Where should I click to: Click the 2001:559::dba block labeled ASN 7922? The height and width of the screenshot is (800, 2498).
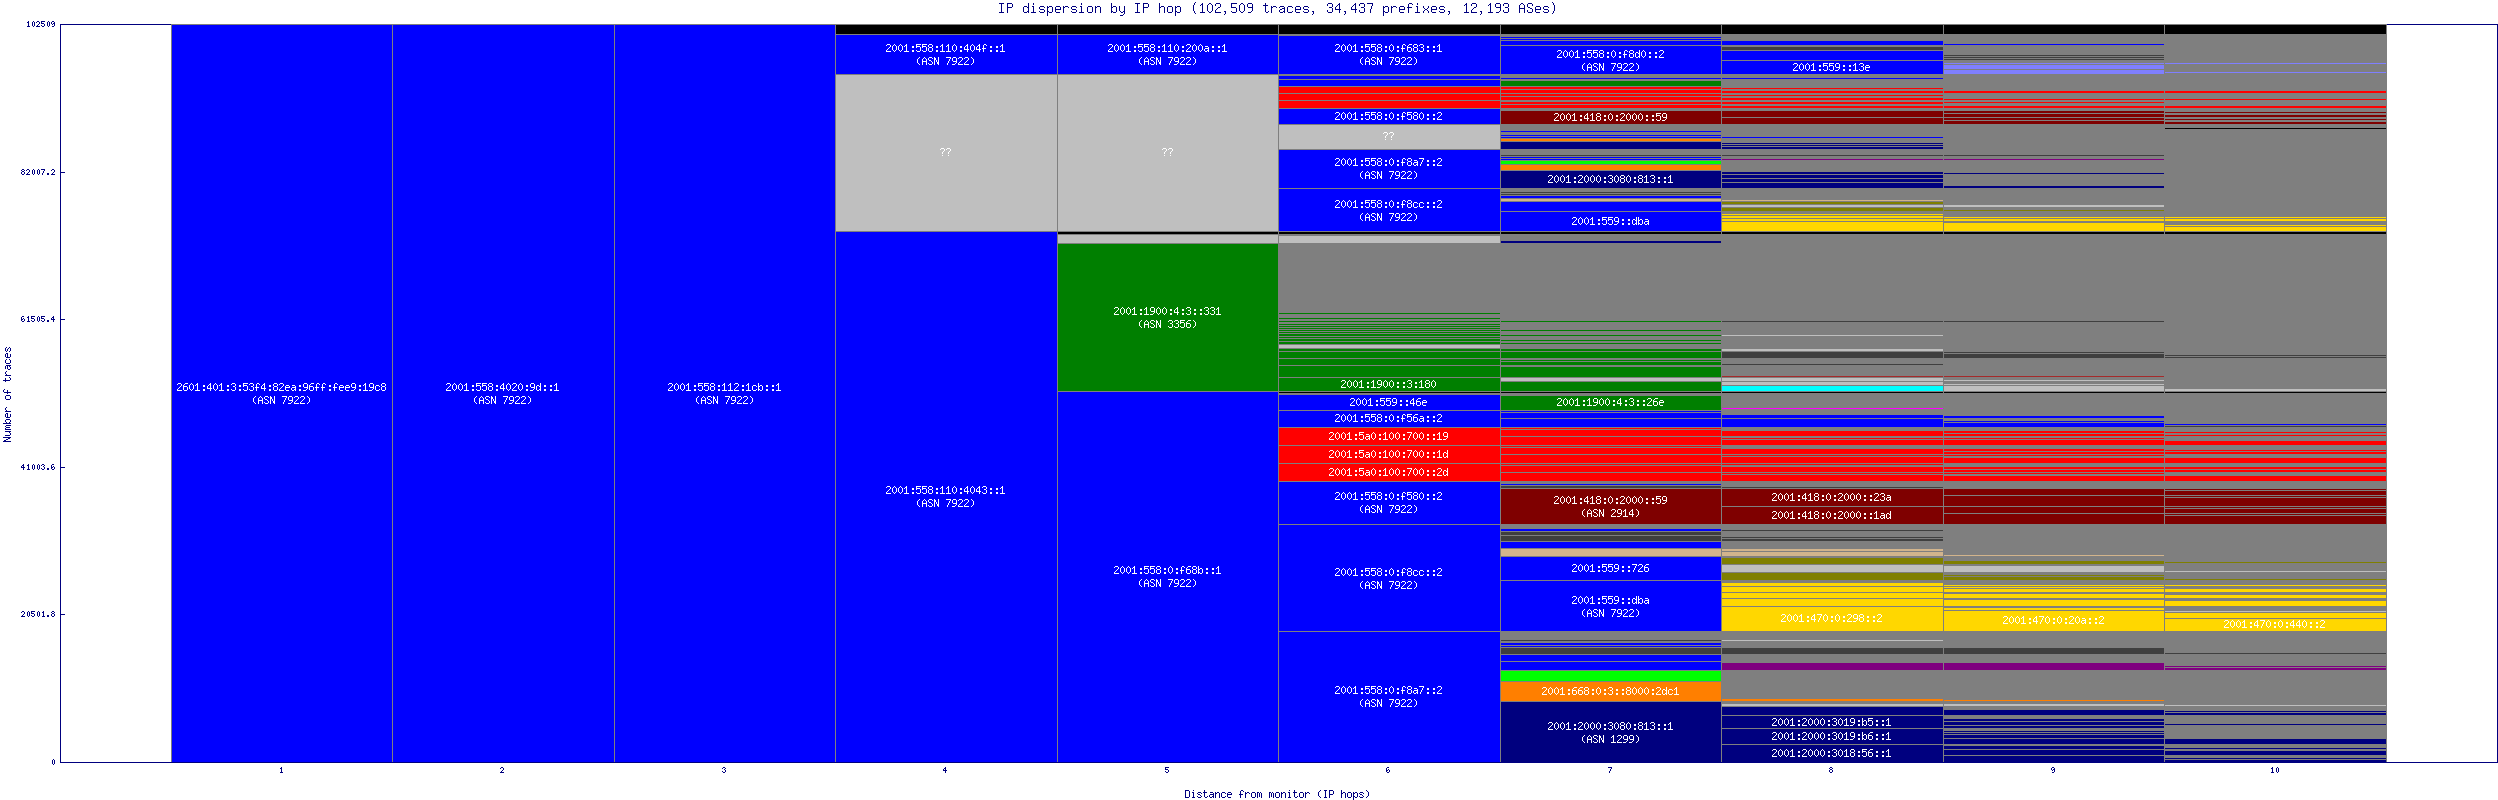(x=1610, y=606)
